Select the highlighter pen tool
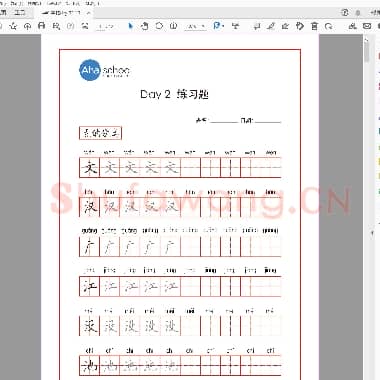The image size is (380, 380). pyautogui.click(x=271, y=26)
